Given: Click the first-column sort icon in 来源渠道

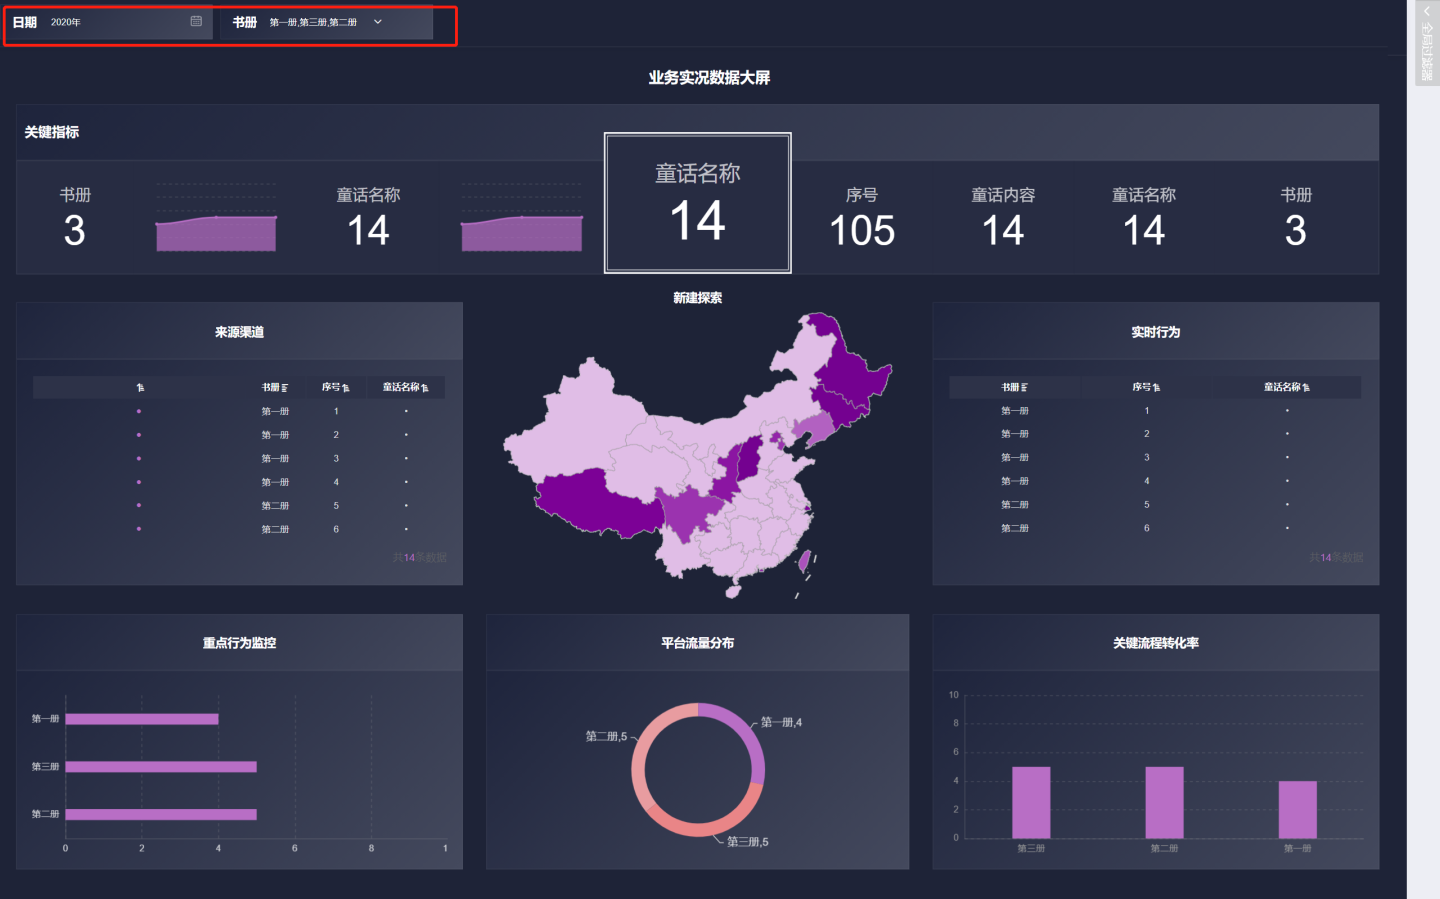Looking at the screenshot, I should coord(140,388).
